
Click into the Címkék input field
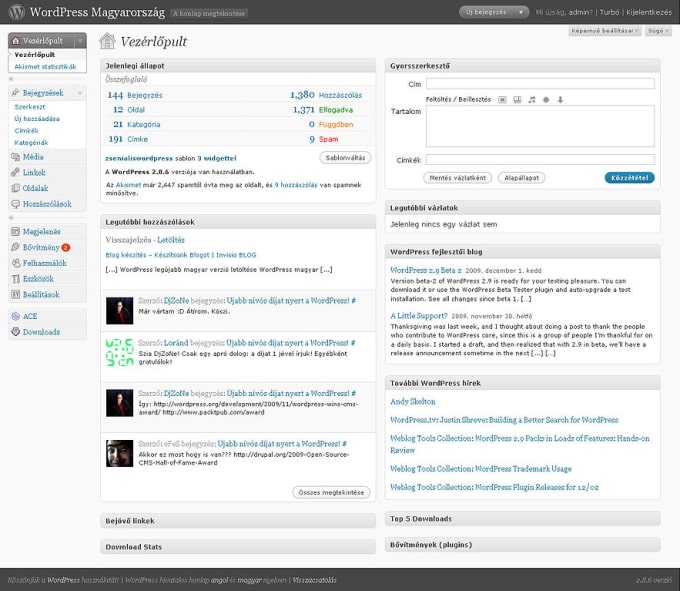point(540,160)
